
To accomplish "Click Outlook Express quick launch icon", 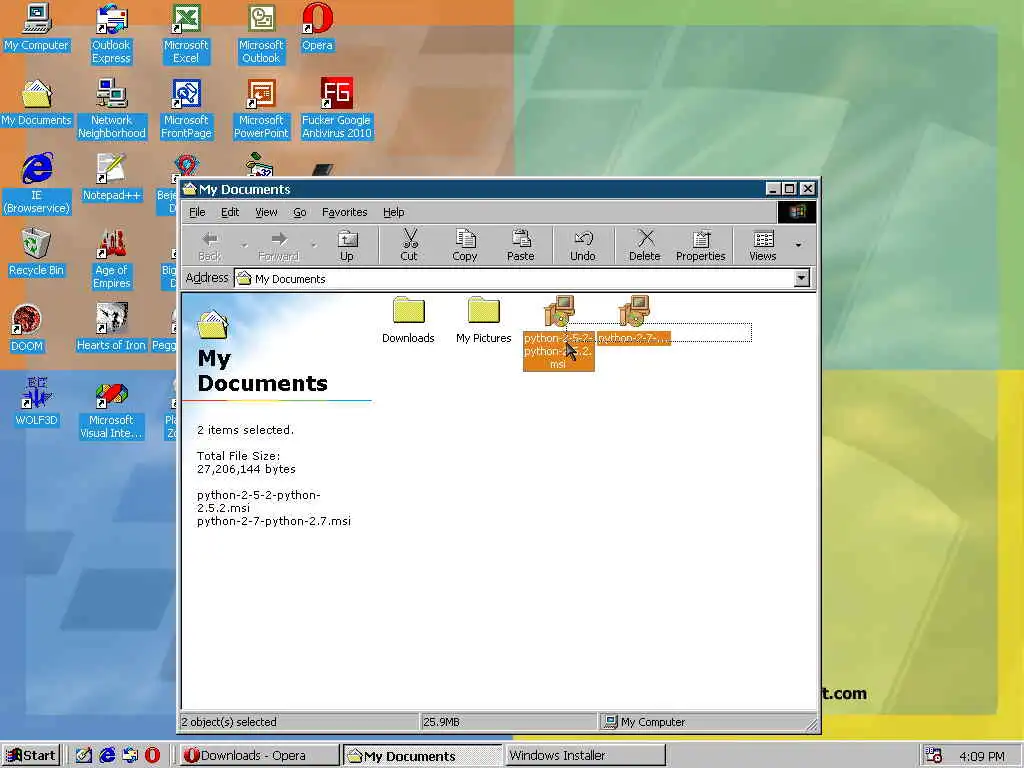I will 130,756.
